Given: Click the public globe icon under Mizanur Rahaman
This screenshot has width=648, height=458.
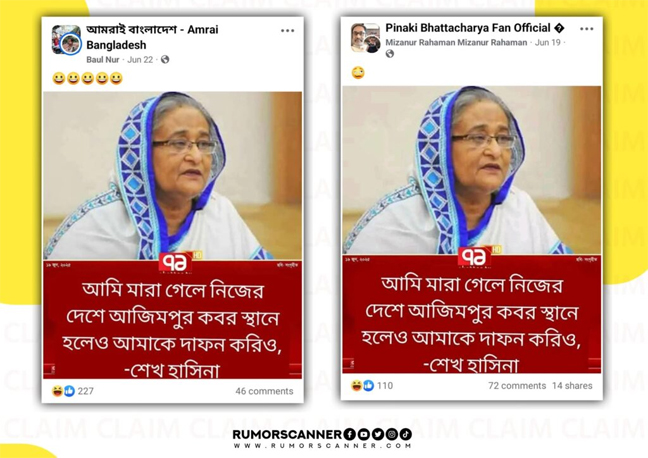Looking at the screenshot, I should [390, 54].
